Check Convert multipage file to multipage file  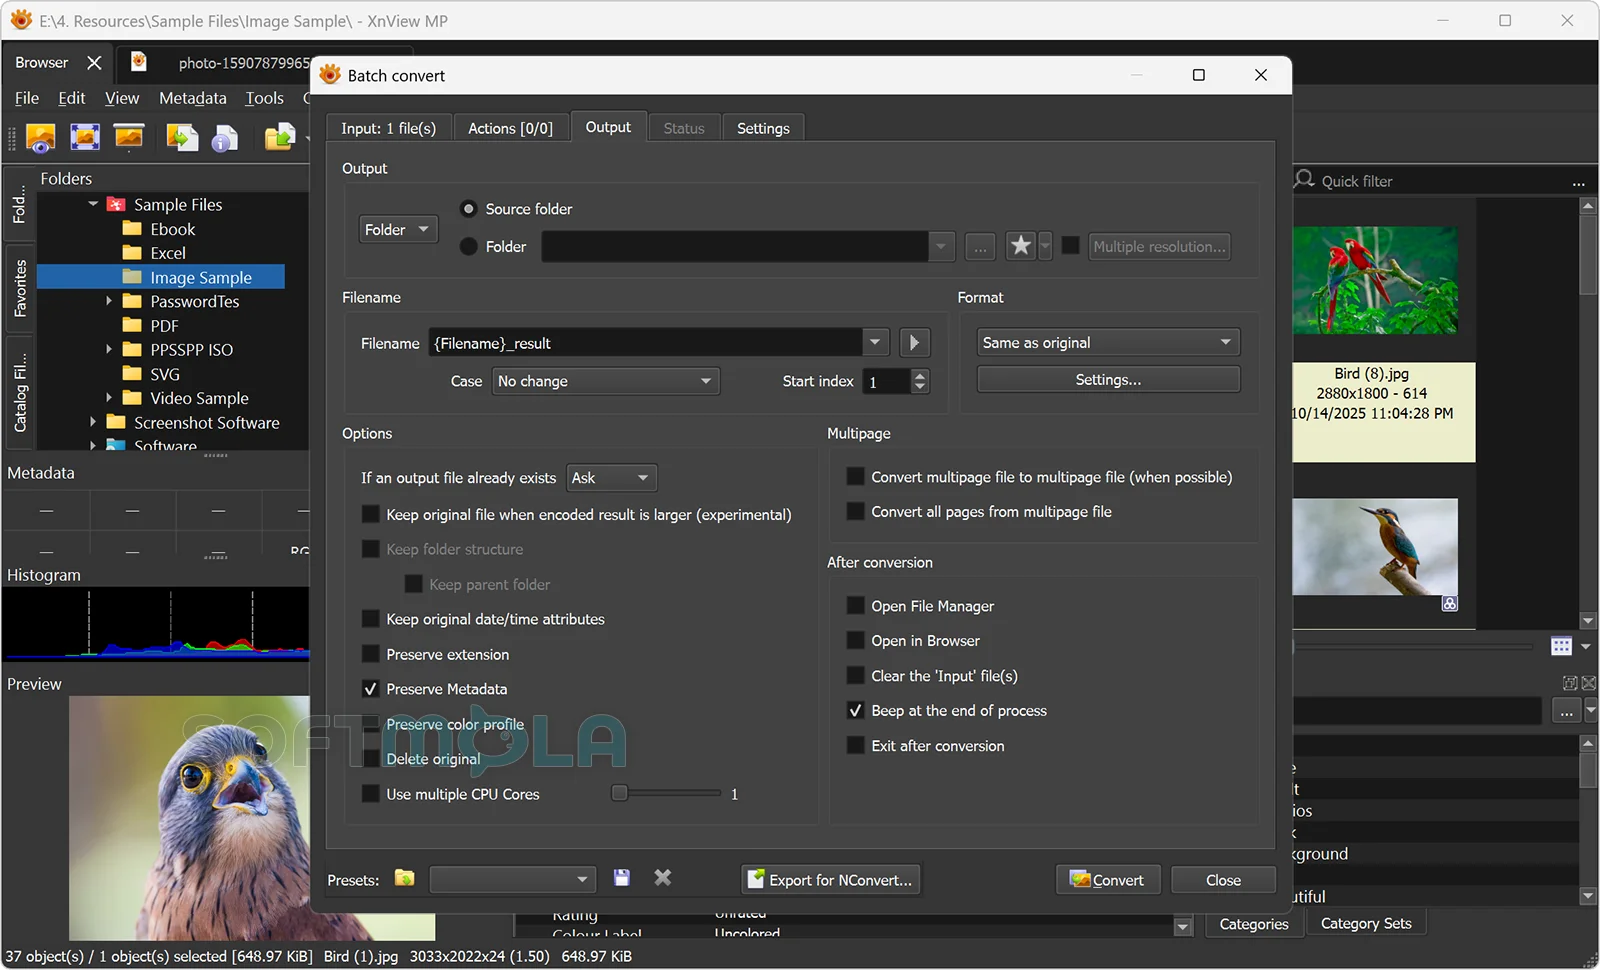coord(855,477)
